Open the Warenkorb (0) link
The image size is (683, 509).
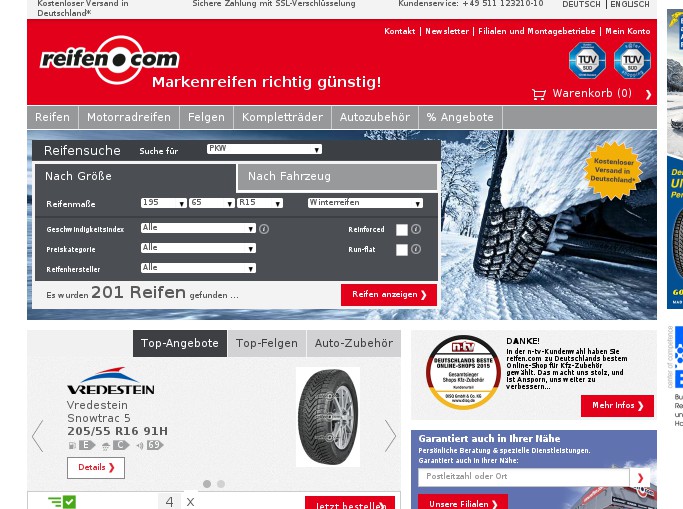[x=592, y=94]
